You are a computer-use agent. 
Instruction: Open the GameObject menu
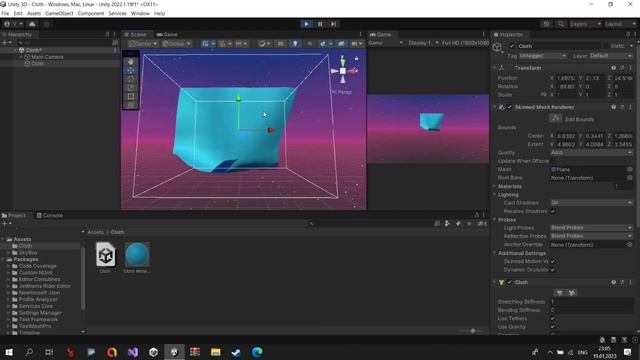click(x=59, y=13)
